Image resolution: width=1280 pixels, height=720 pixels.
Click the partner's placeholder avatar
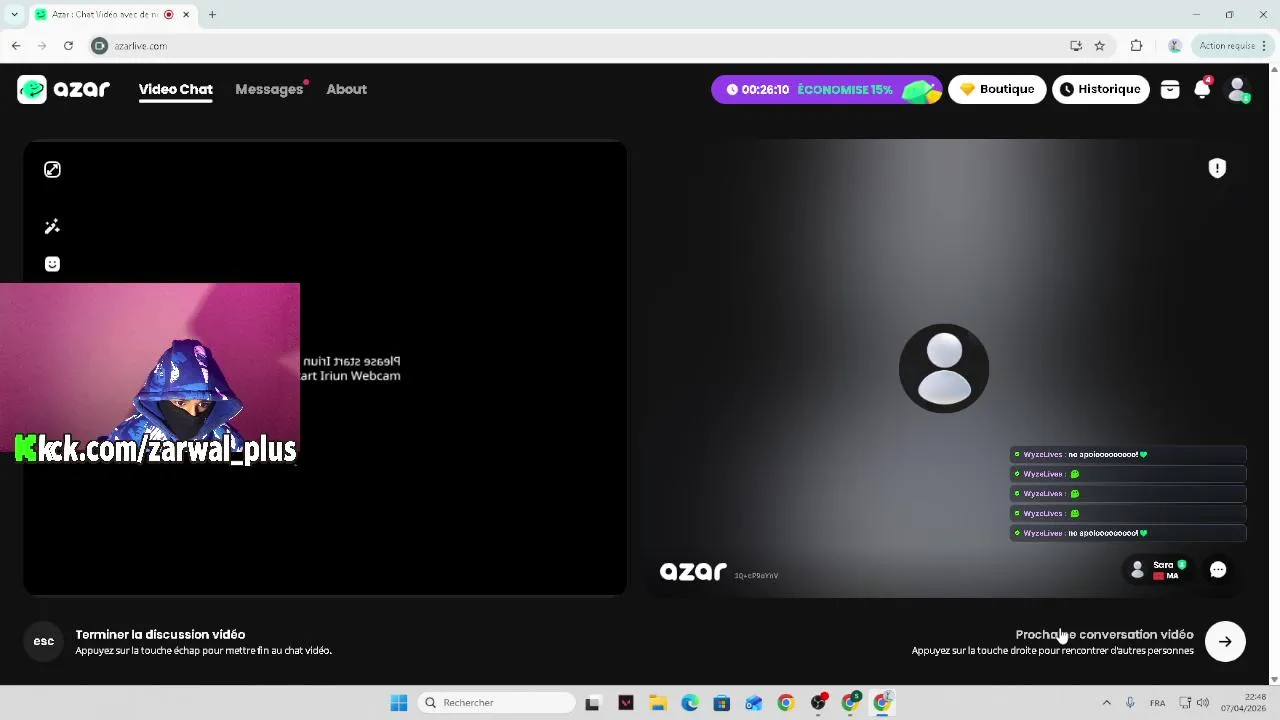click(x=944, y=368)
